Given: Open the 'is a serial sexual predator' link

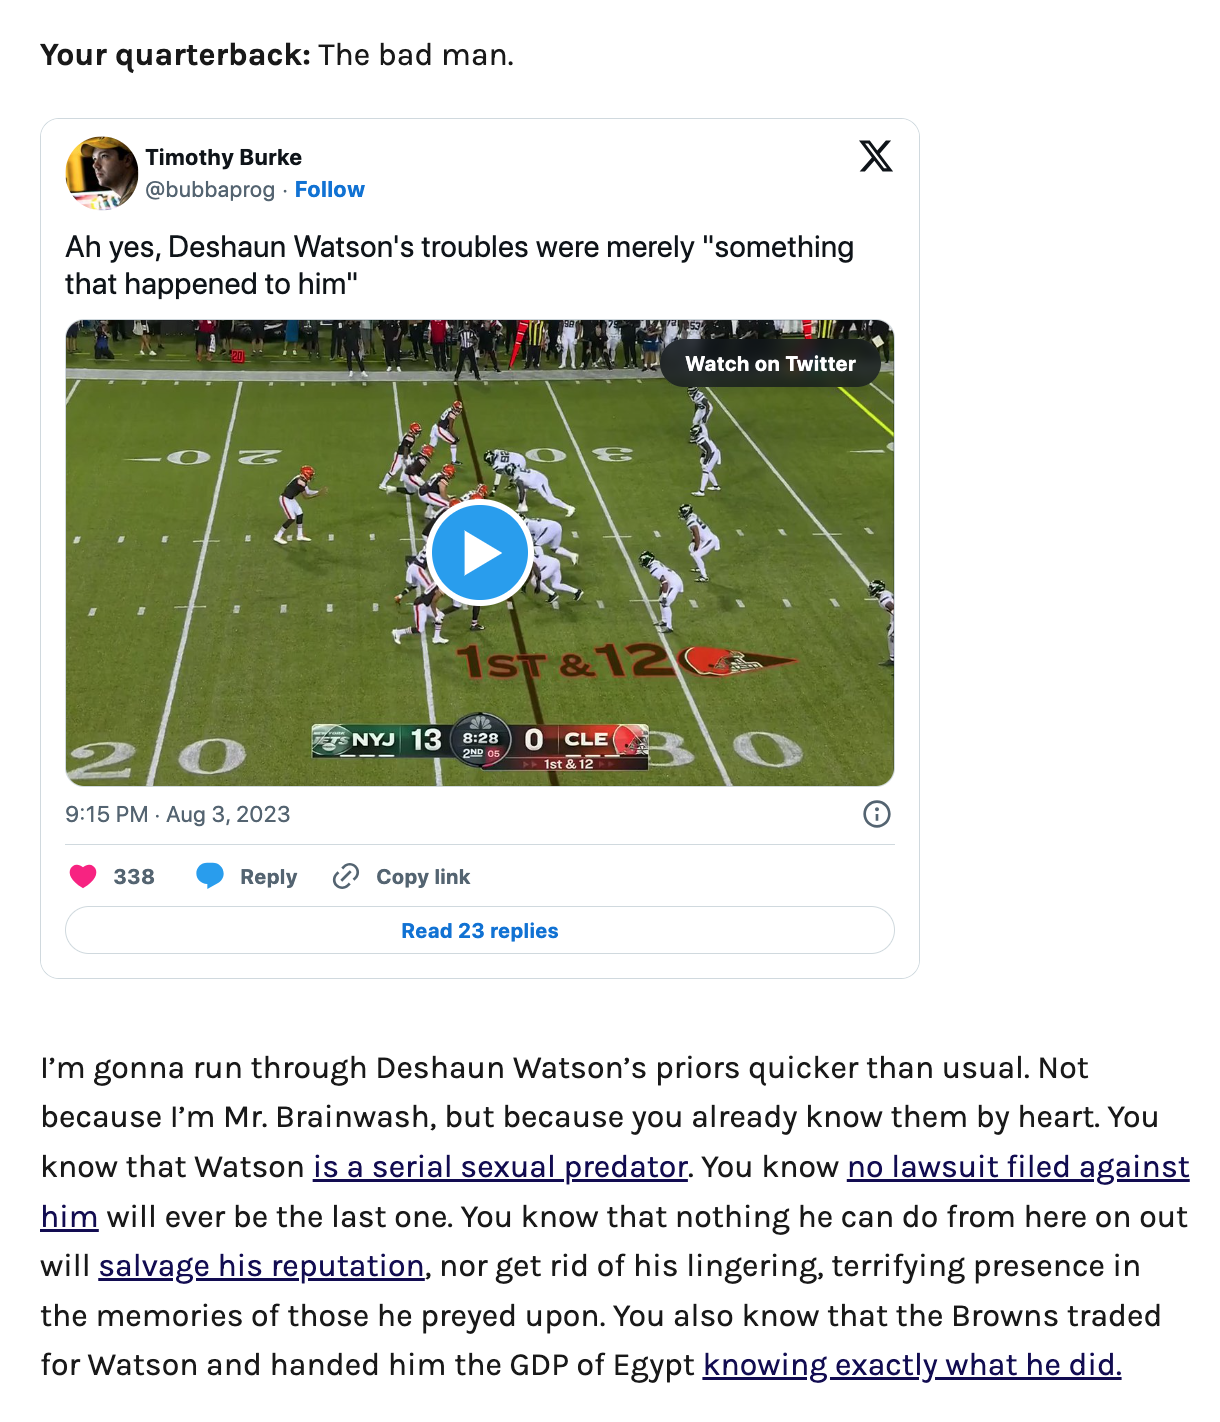Looking at the screenshot, I should tap(500, 1167).
